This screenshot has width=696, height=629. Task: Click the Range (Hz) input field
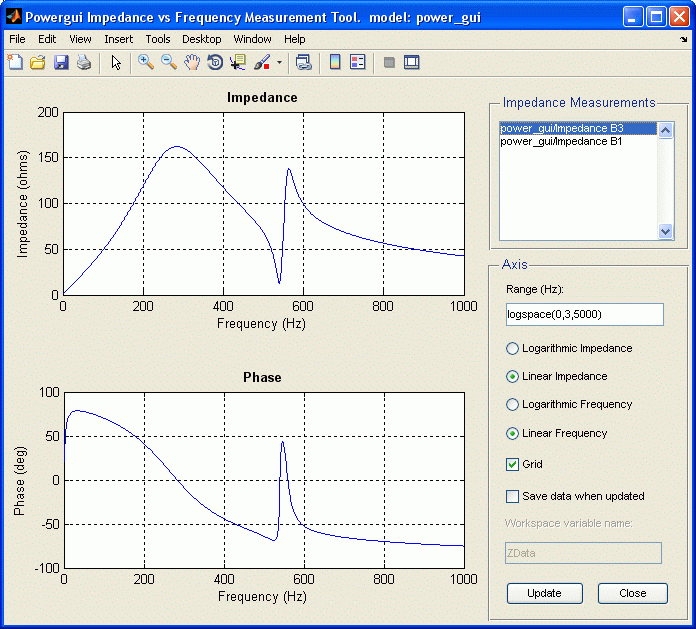point(585,314)
